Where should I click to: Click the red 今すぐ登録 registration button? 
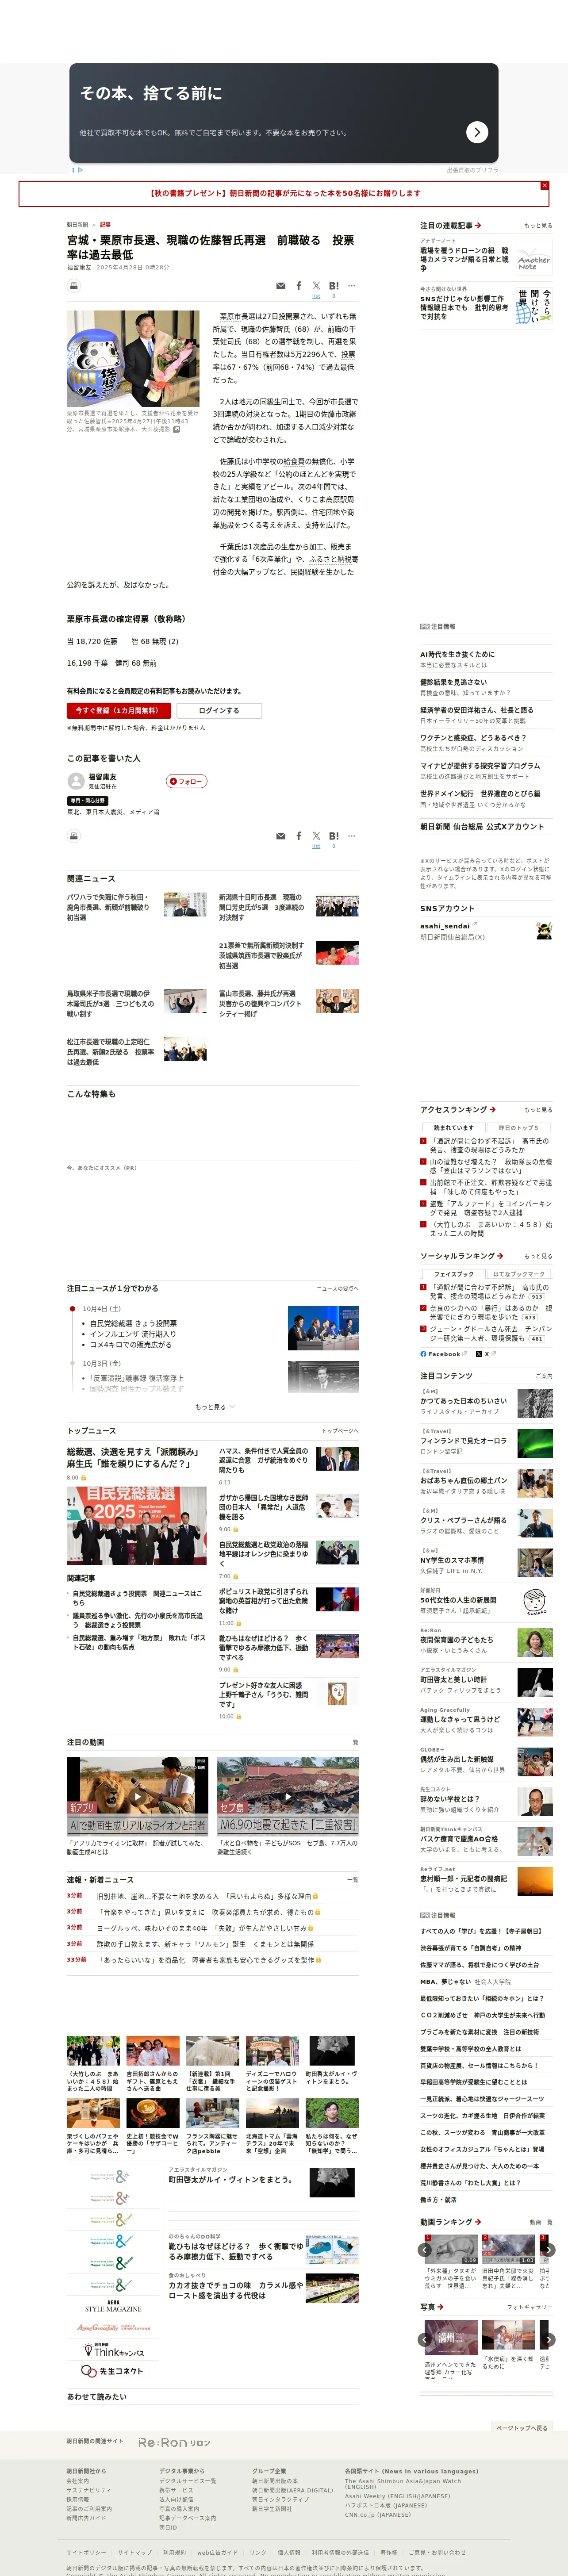point(120,710)
